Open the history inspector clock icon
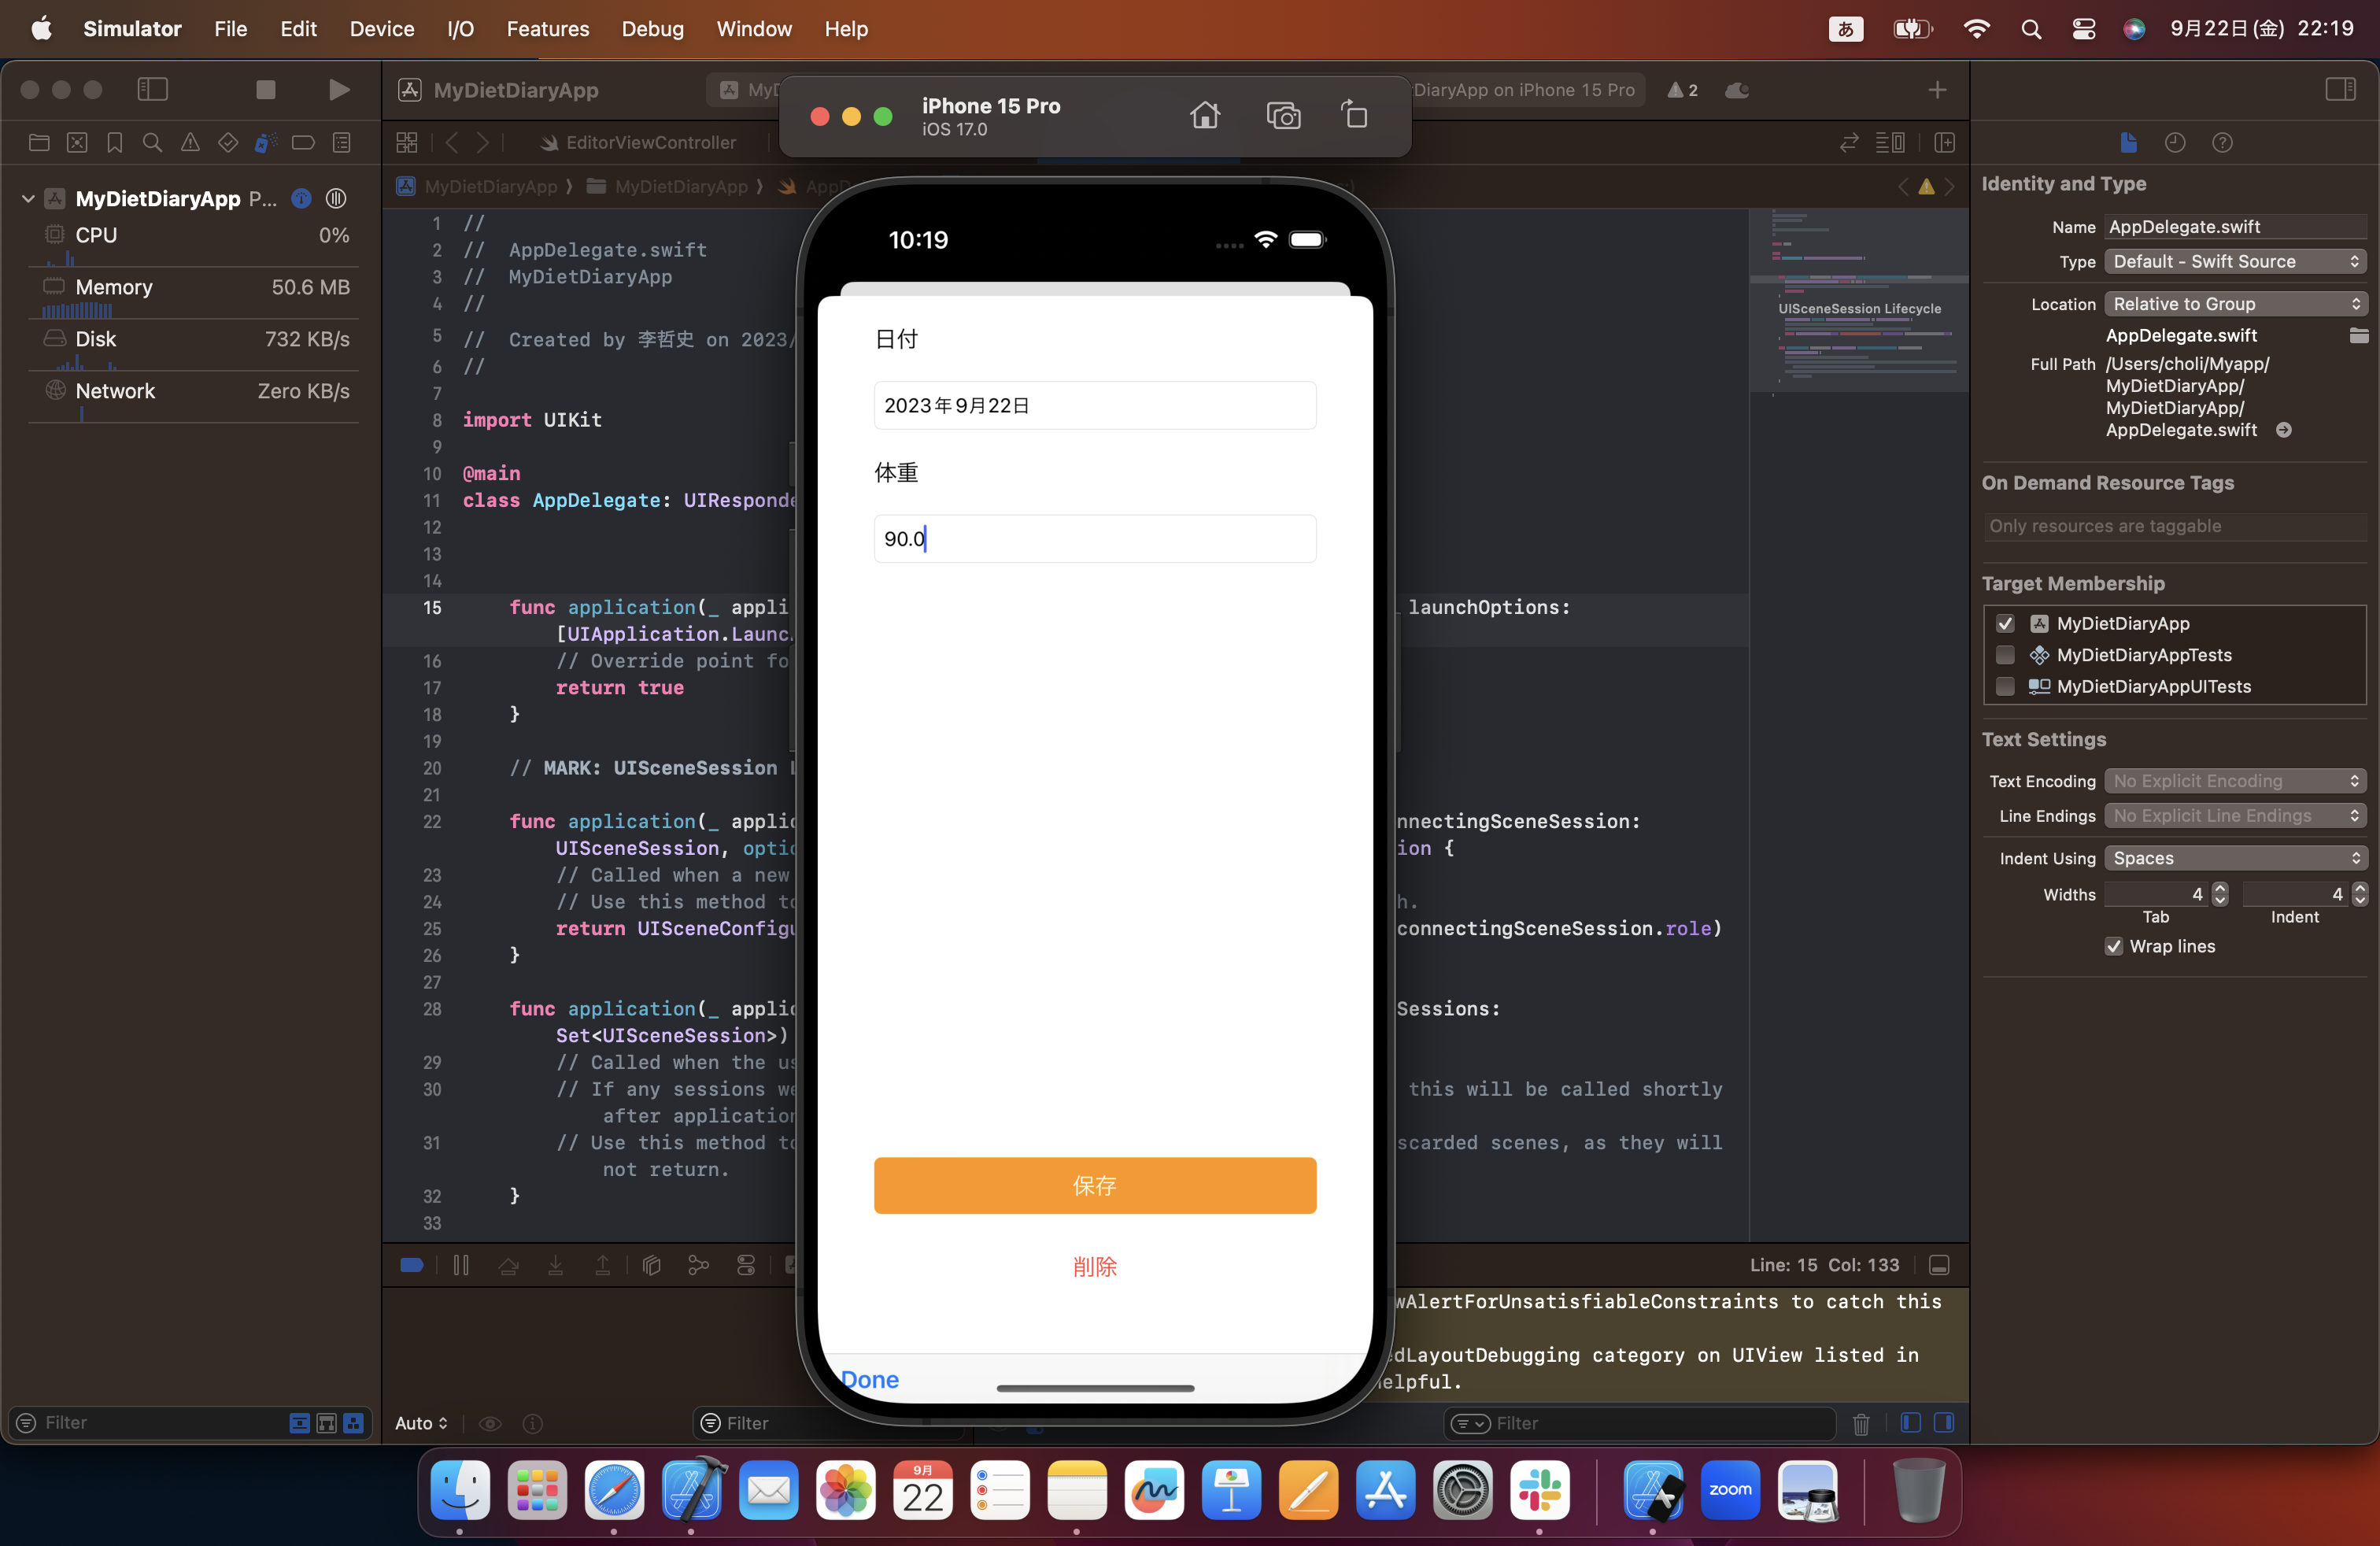Viewport: 2380px width, 1546px height. pyautogui.click(x=2175, y=143)
